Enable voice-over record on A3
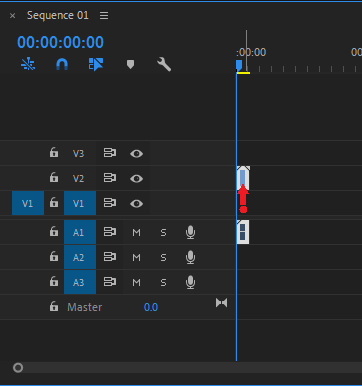This screenshot has width=362, height=386. pyautogui.click(x=190, y=283)
